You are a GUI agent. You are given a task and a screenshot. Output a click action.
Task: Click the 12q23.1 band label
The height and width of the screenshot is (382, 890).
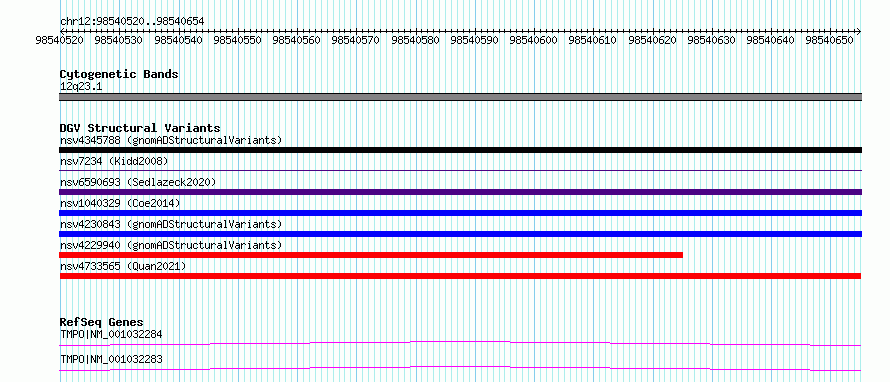81,87
